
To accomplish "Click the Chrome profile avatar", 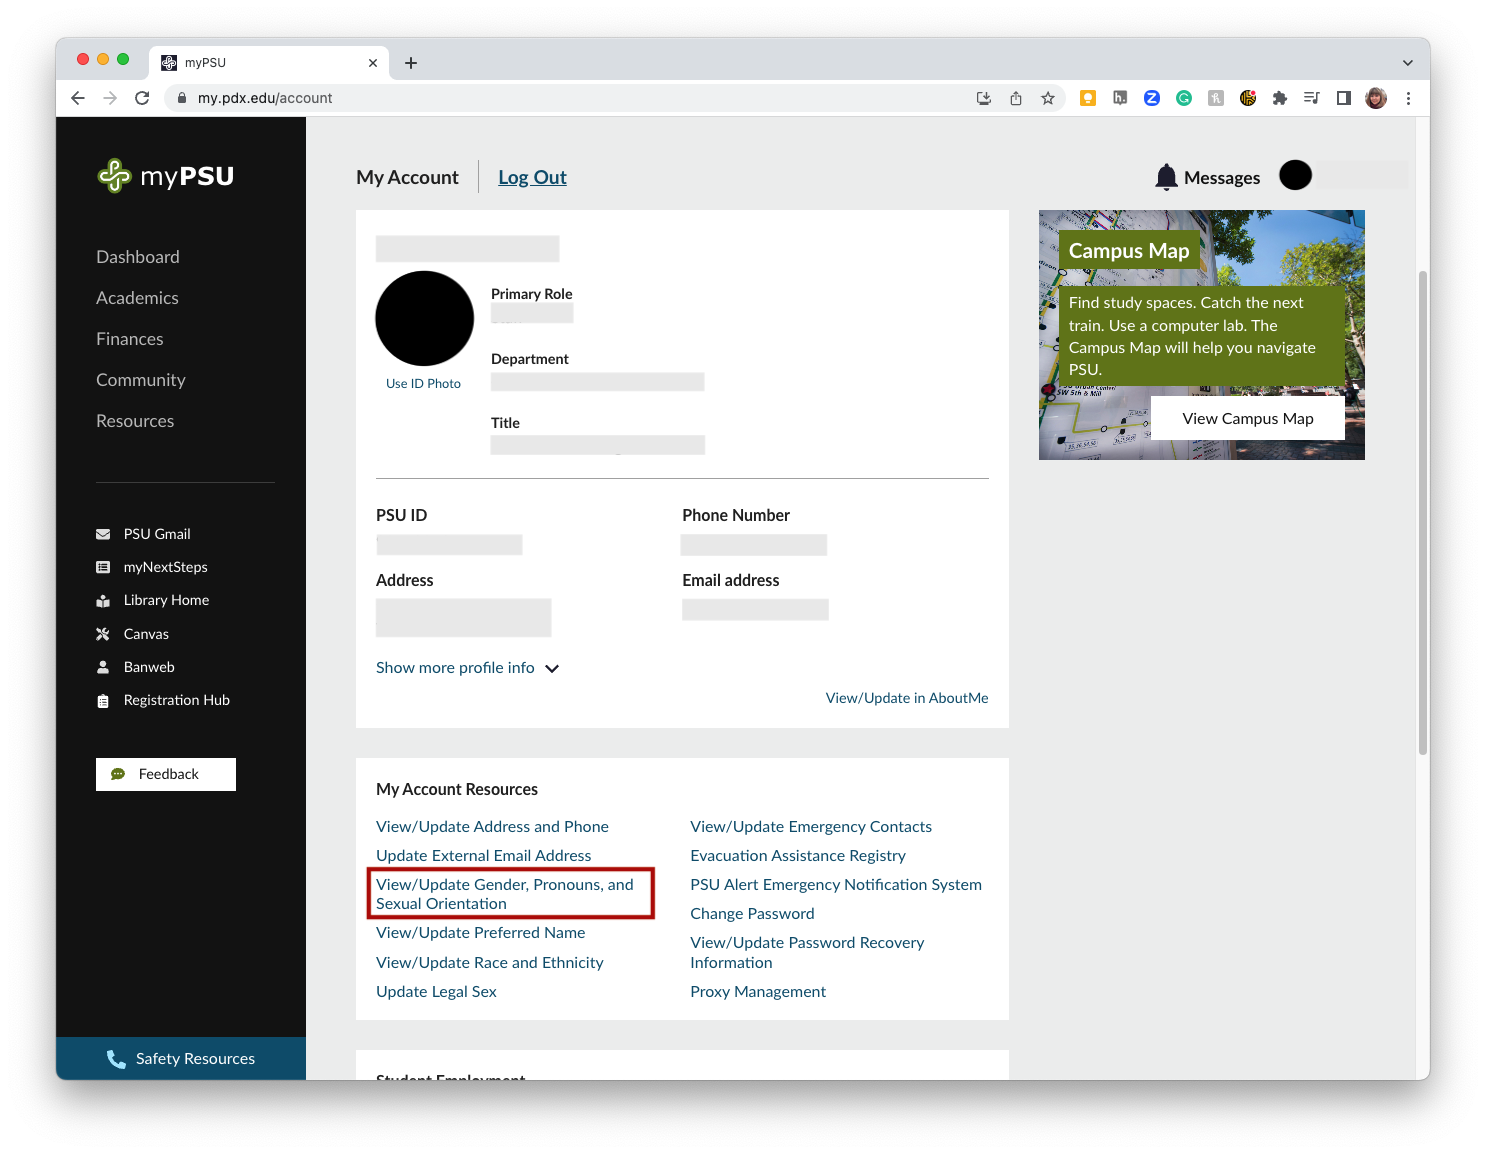I will pos(1376,98).
